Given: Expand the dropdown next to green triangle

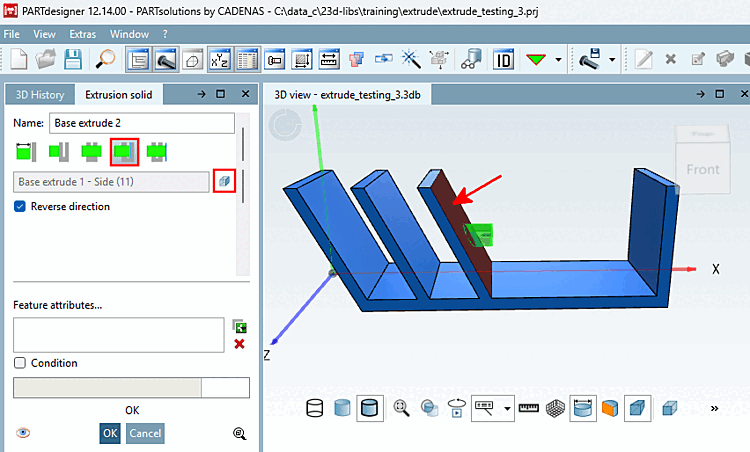Looking at the screenshot, I should click(558, 60).
